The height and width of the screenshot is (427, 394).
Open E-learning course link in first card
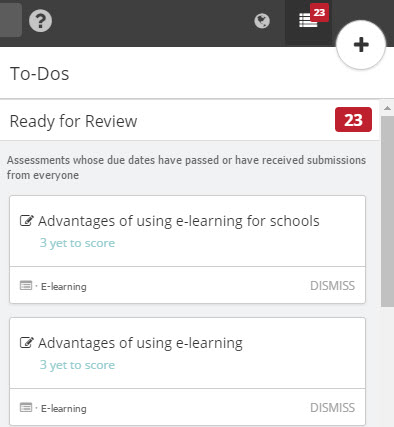[64, 286]
